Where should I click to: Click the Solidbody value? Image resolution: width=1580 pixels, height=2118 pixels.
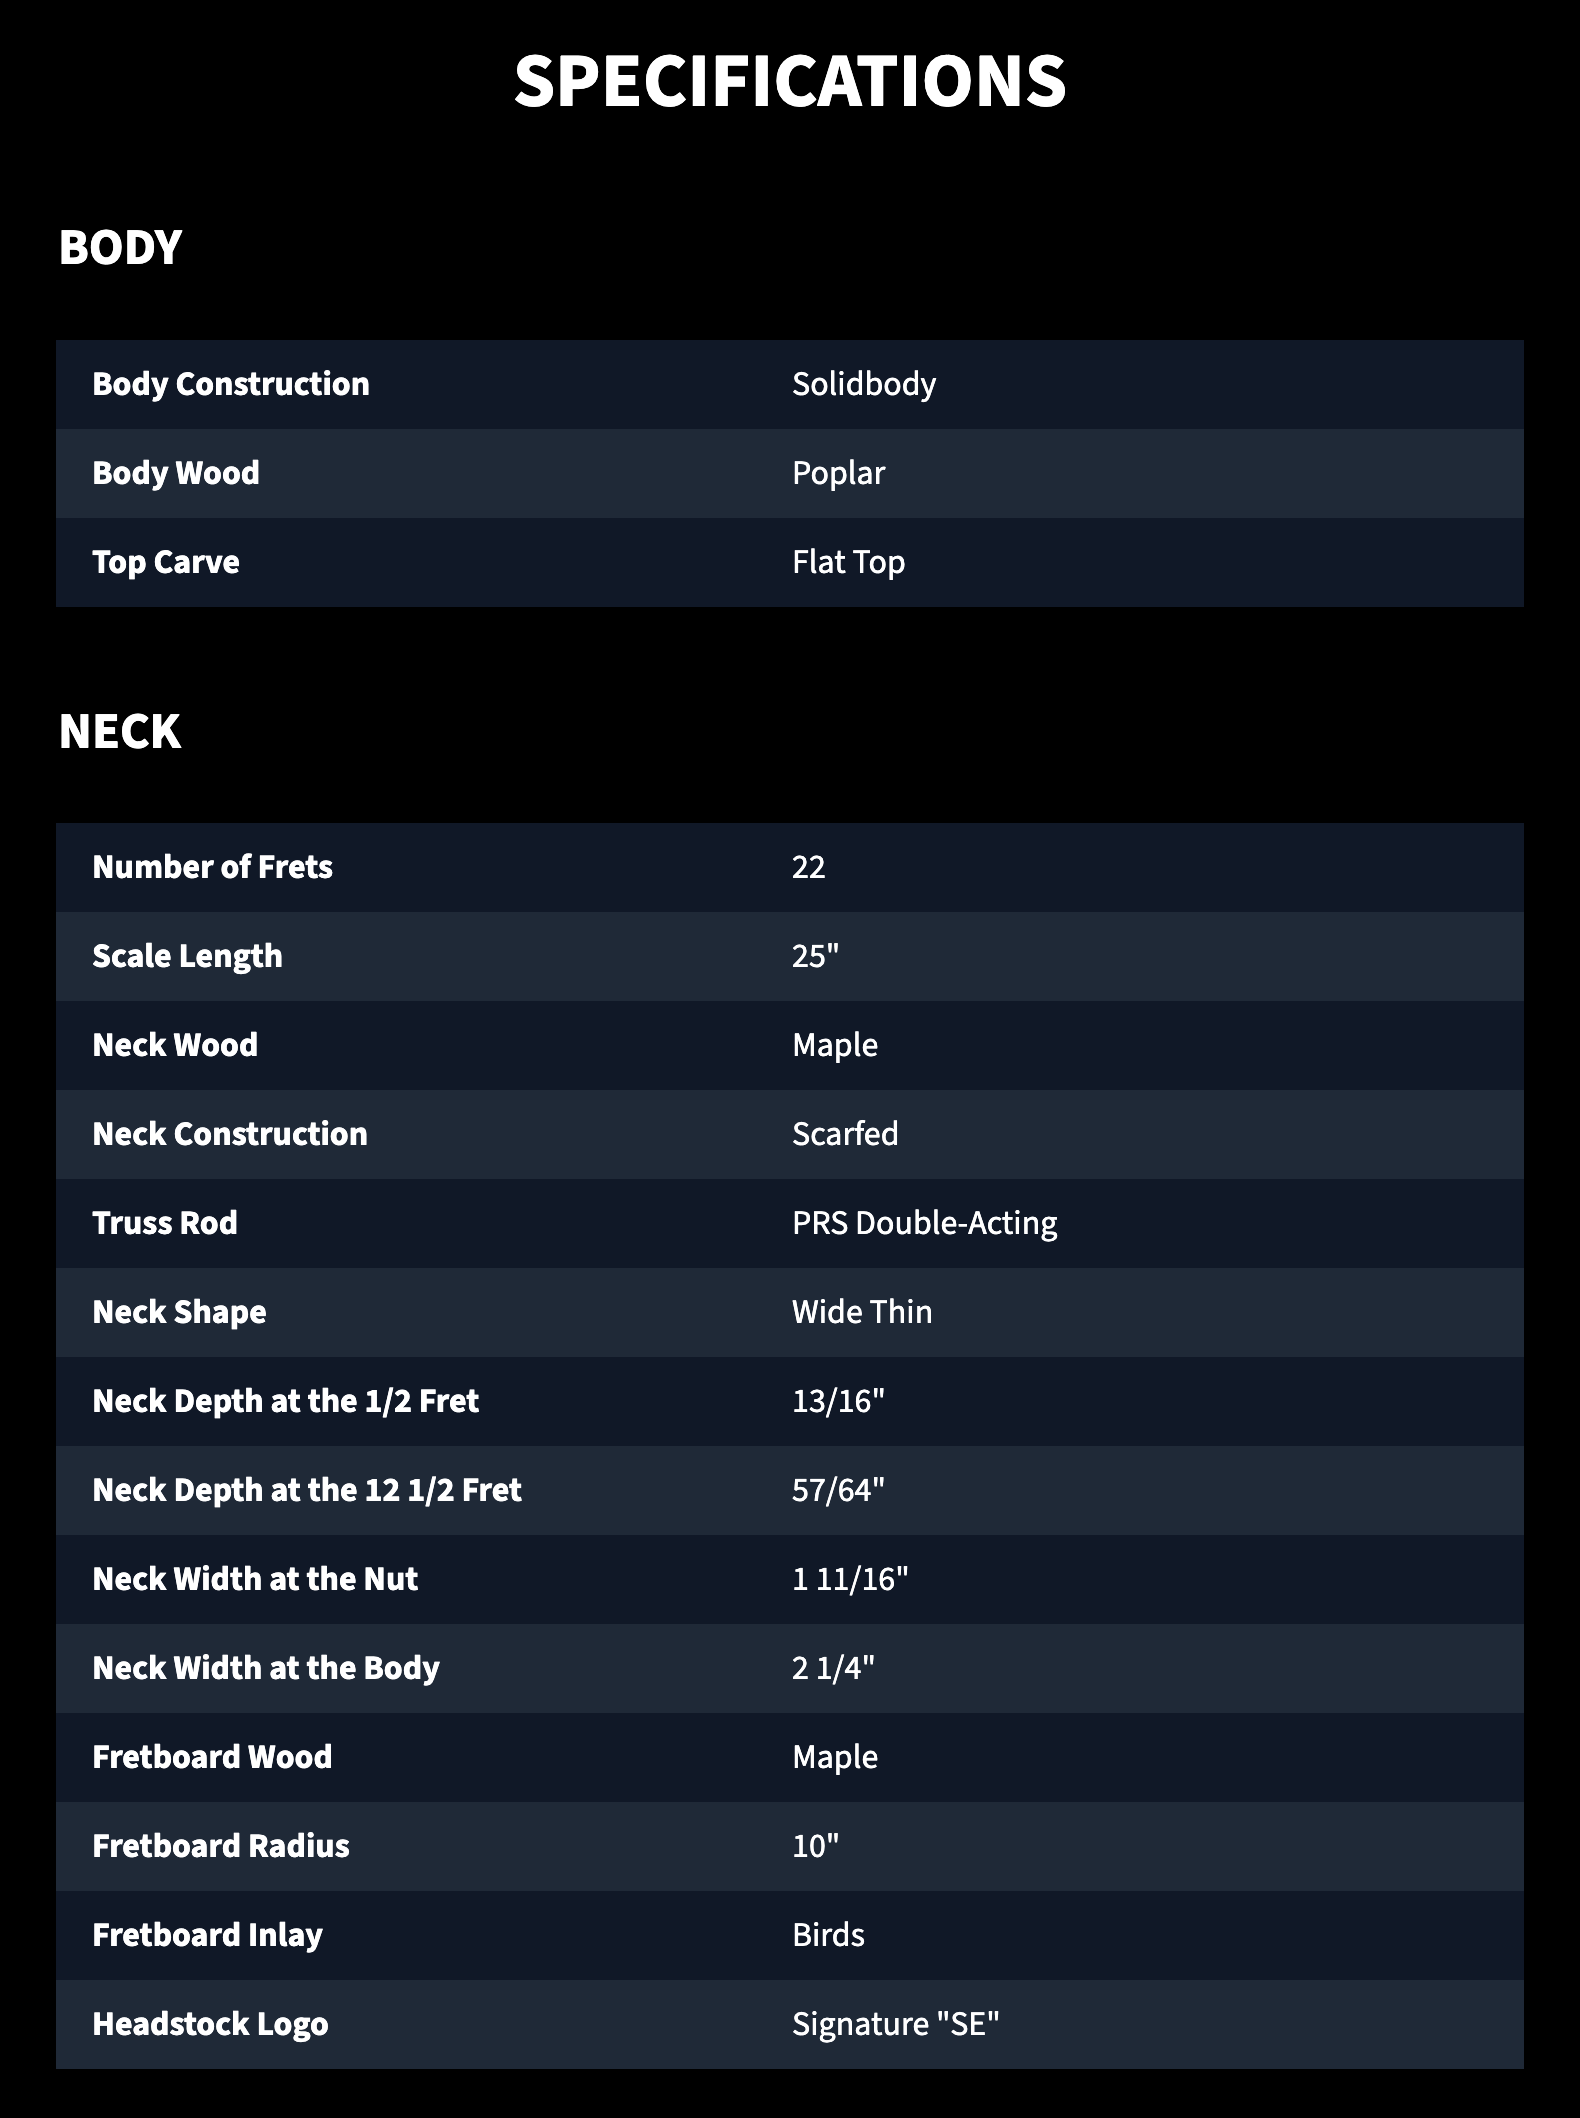[x=864, y=384]
